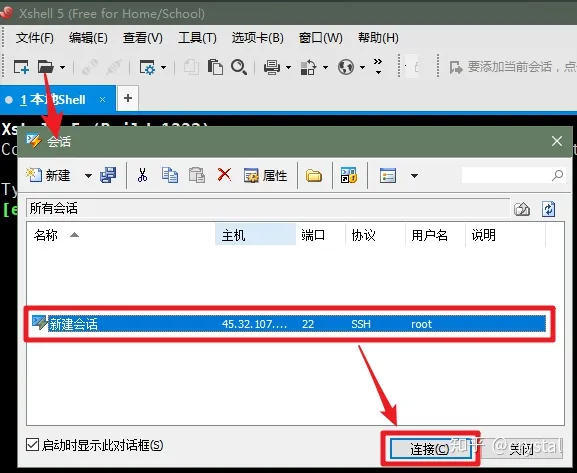The width and height of the screenshot is (577, 473).
Task: Expand the view mode dropdown arrow in dialog
Action: 414,176
